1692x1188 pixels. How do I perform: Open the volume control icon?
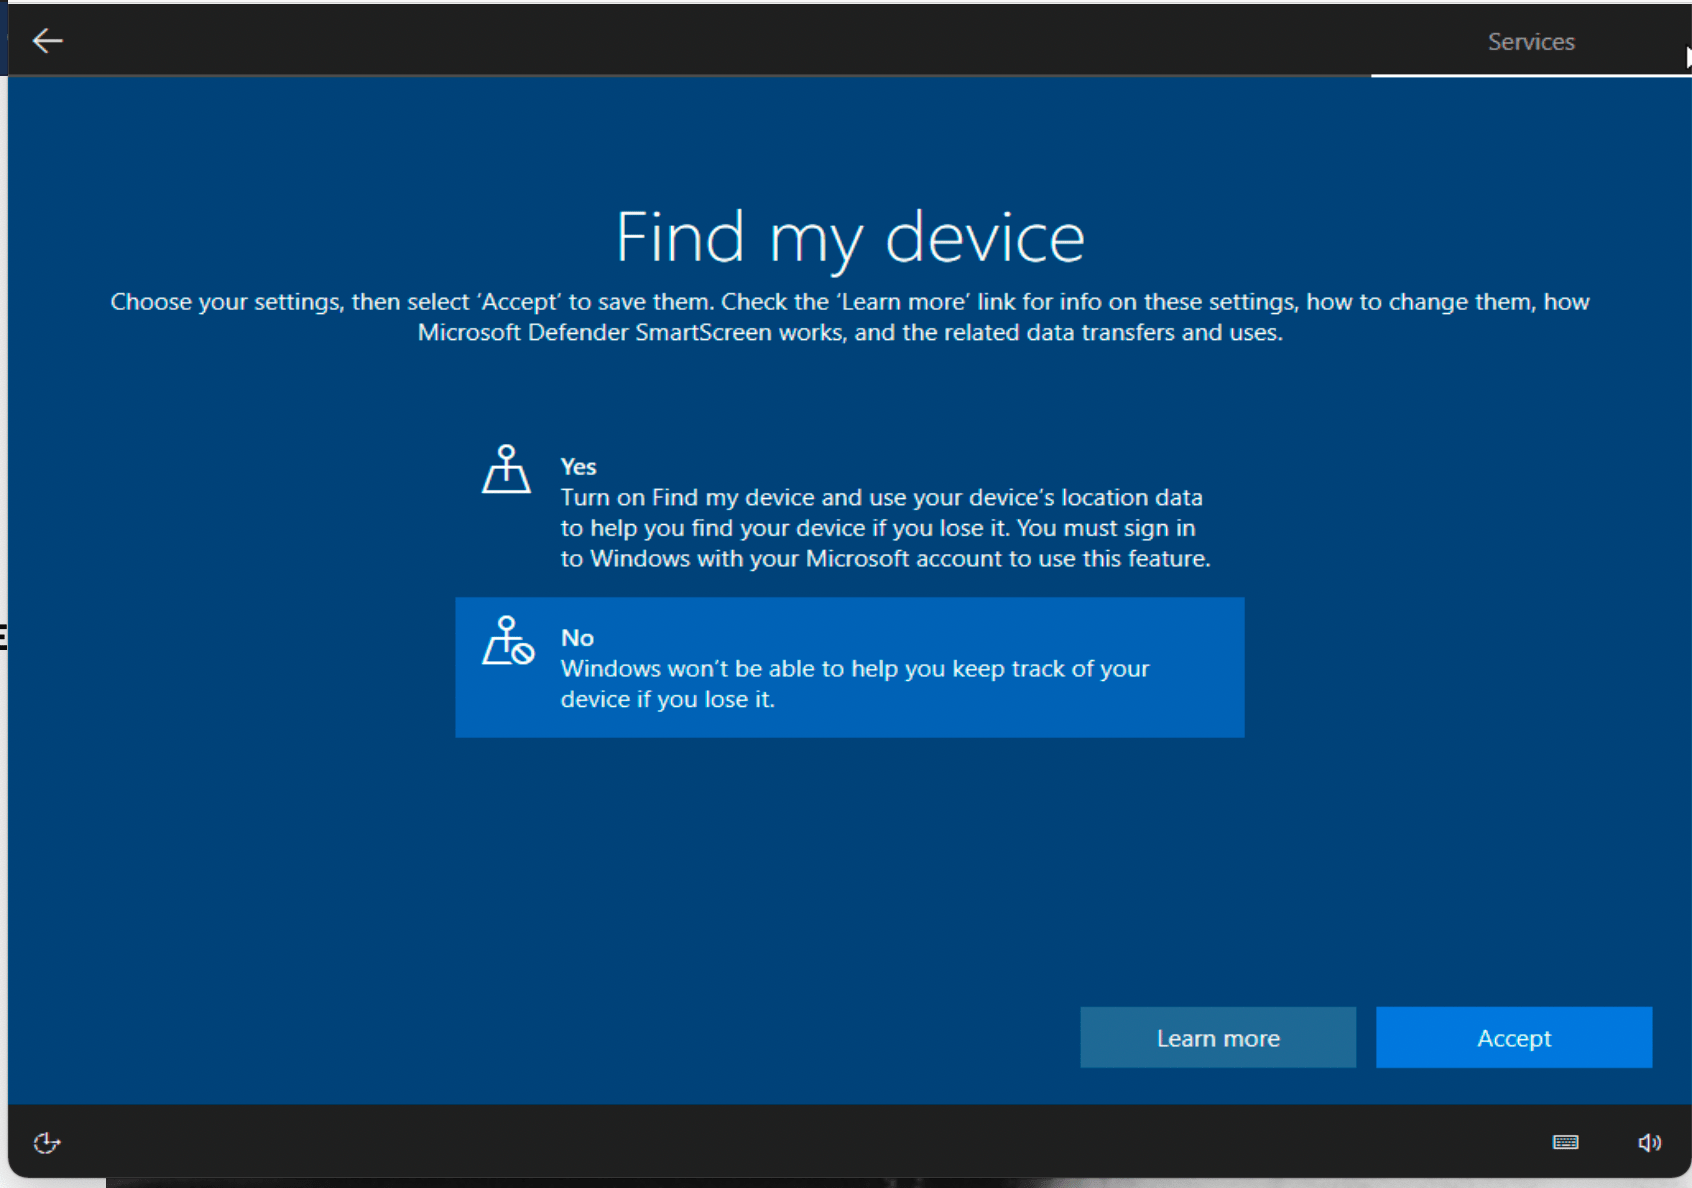click(1647, 1142)
